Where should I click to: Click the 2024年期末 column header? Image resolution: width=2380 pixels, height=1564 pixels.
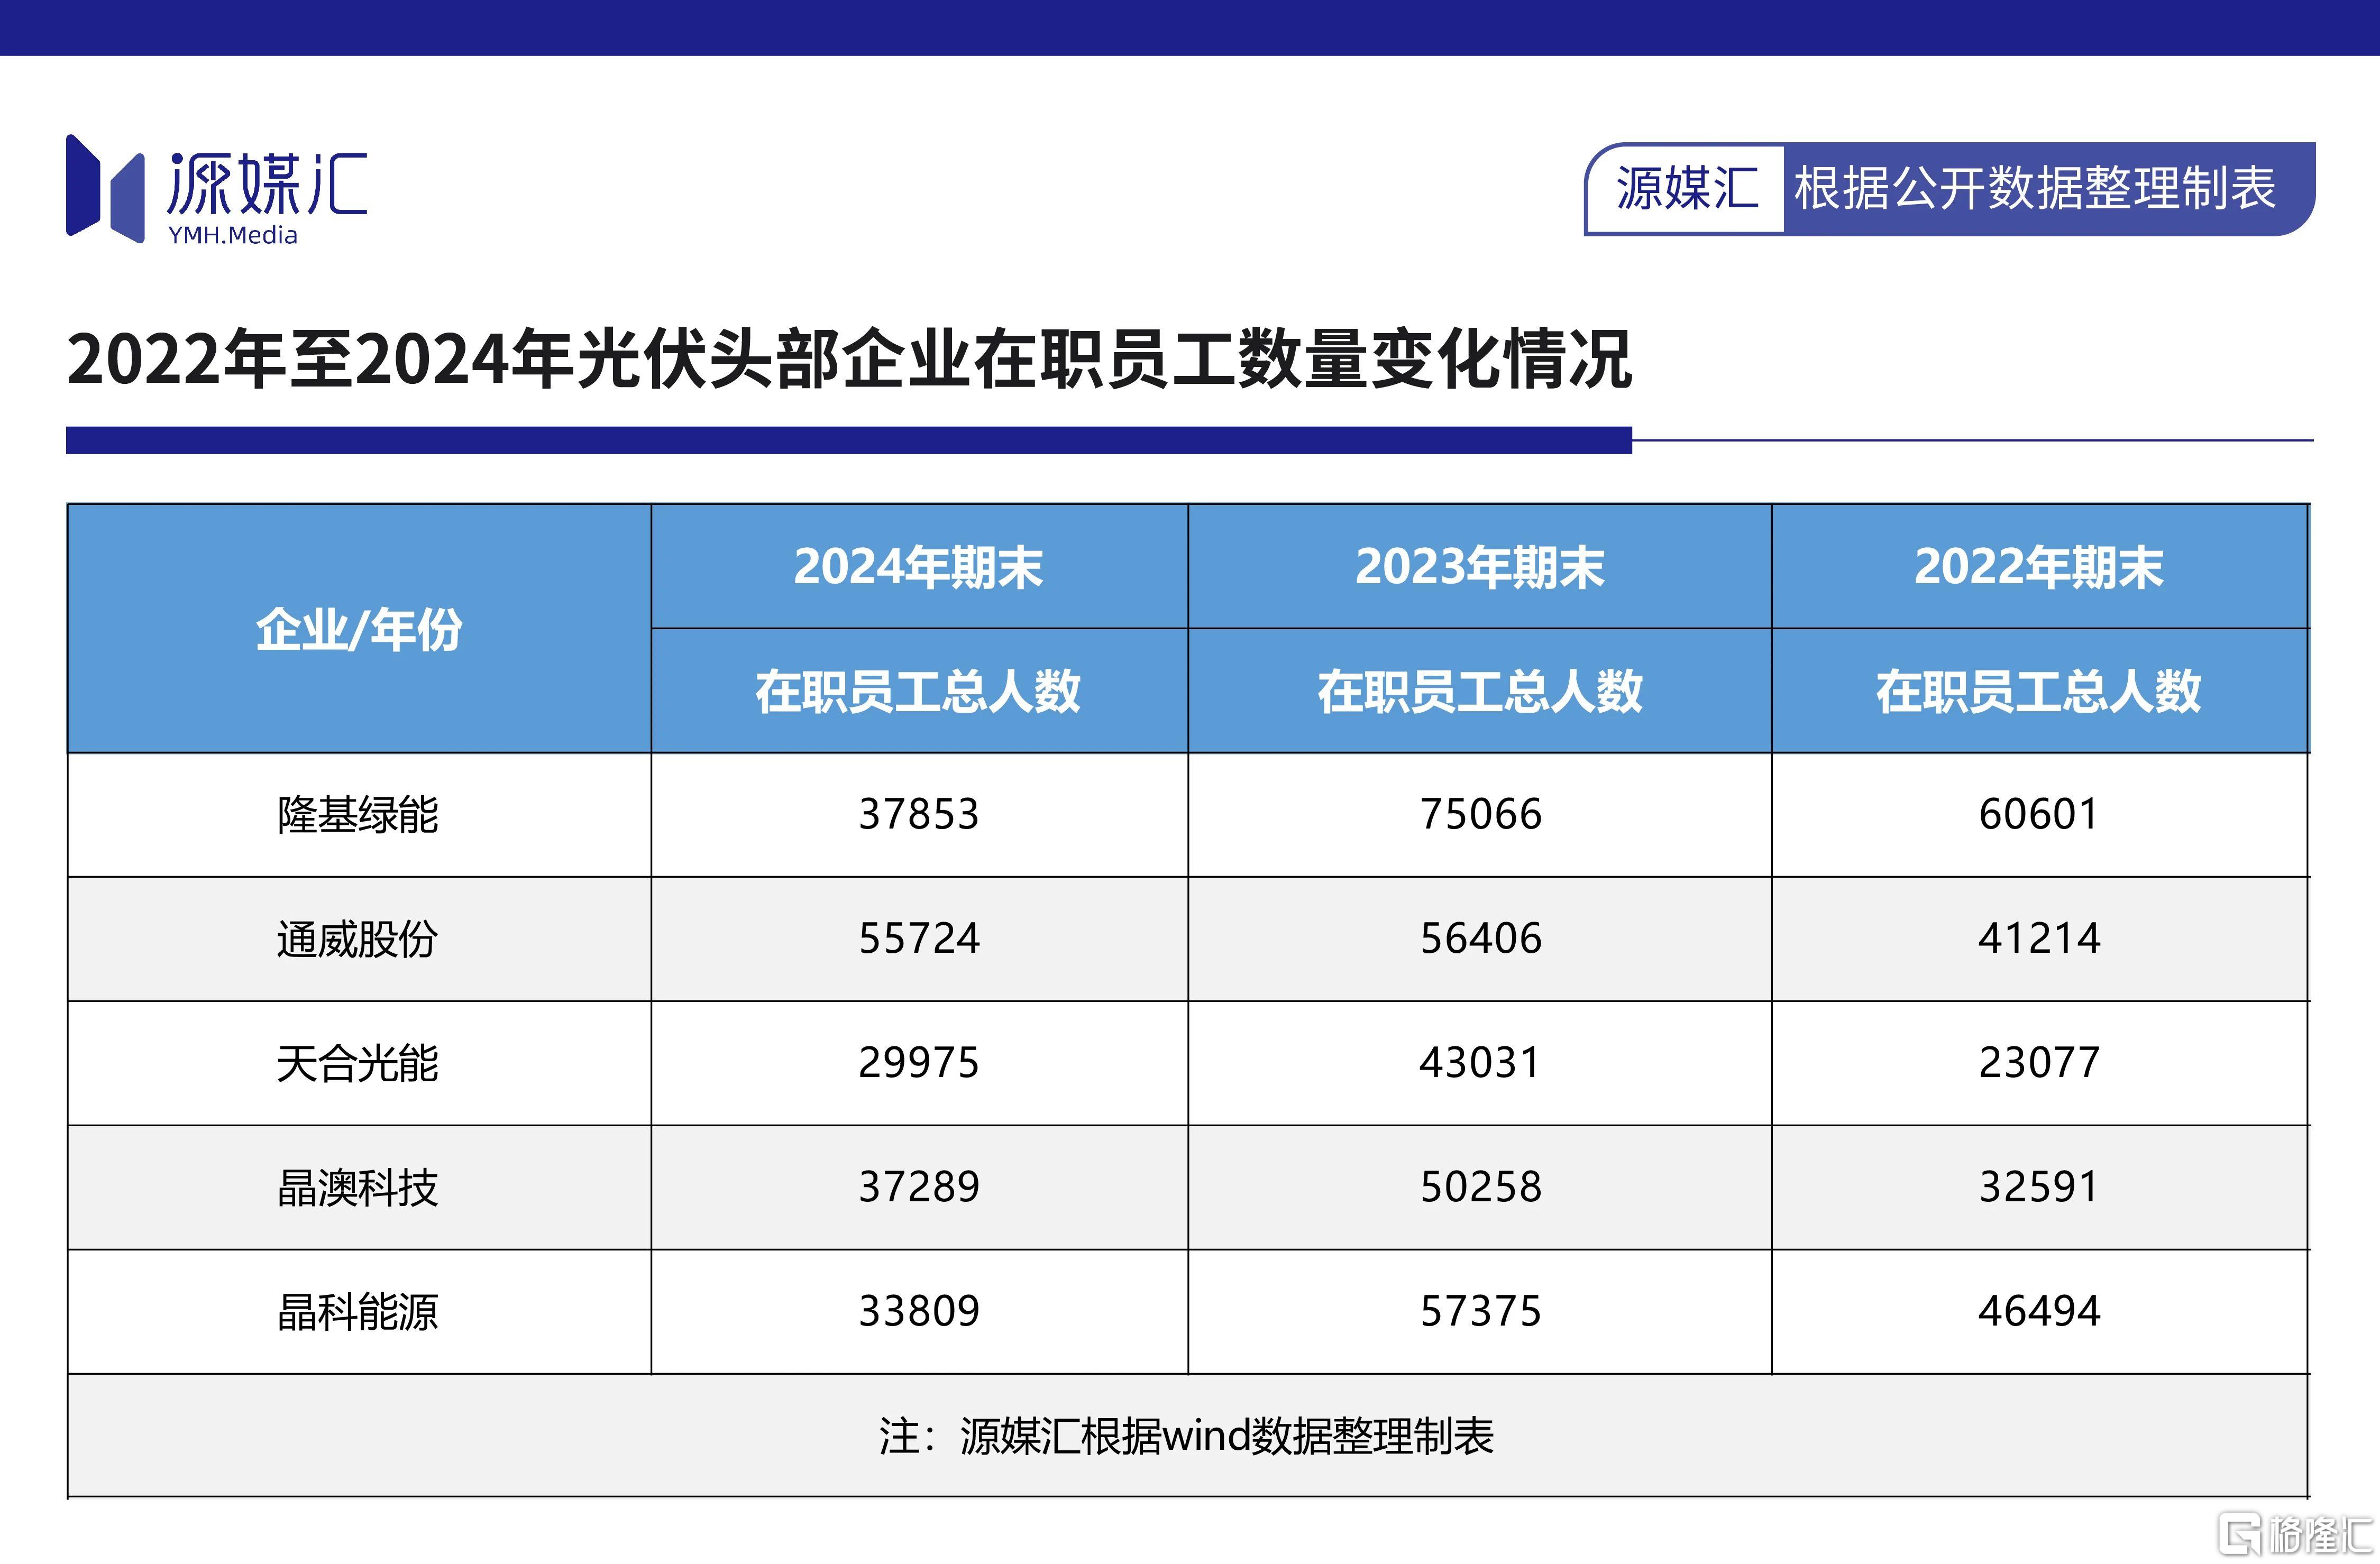[x=919, y=567]
